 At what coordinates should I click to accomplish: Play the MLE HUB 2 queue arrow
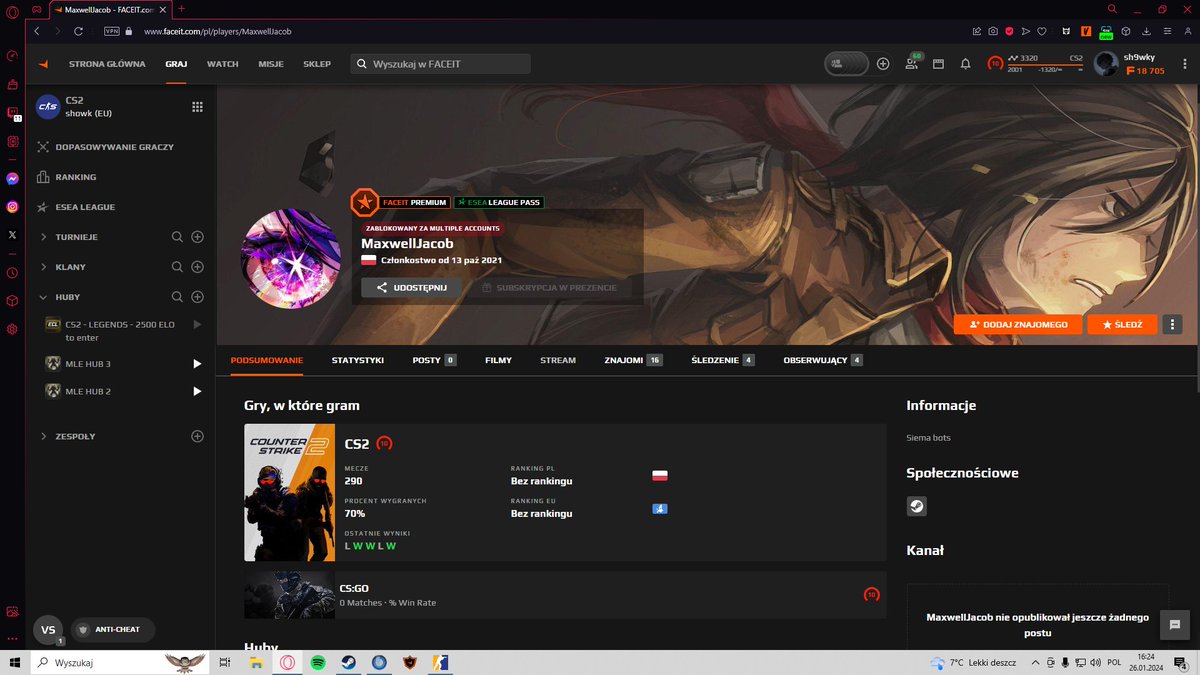click(x=197, y=391)
